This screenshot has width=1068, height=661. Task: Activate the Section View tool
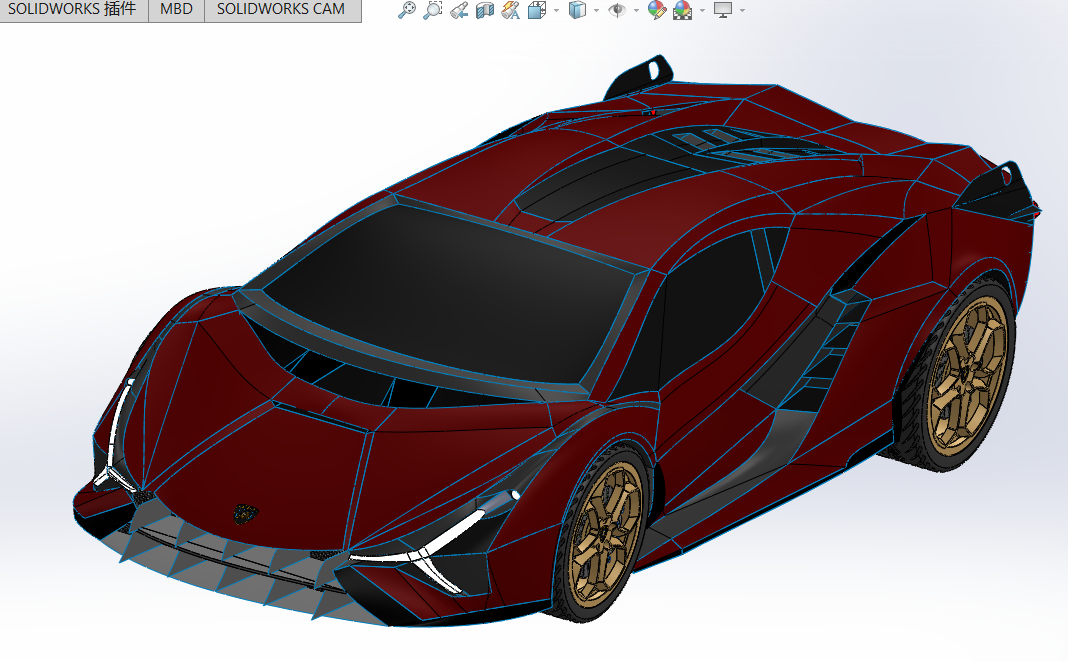point(484,10)
